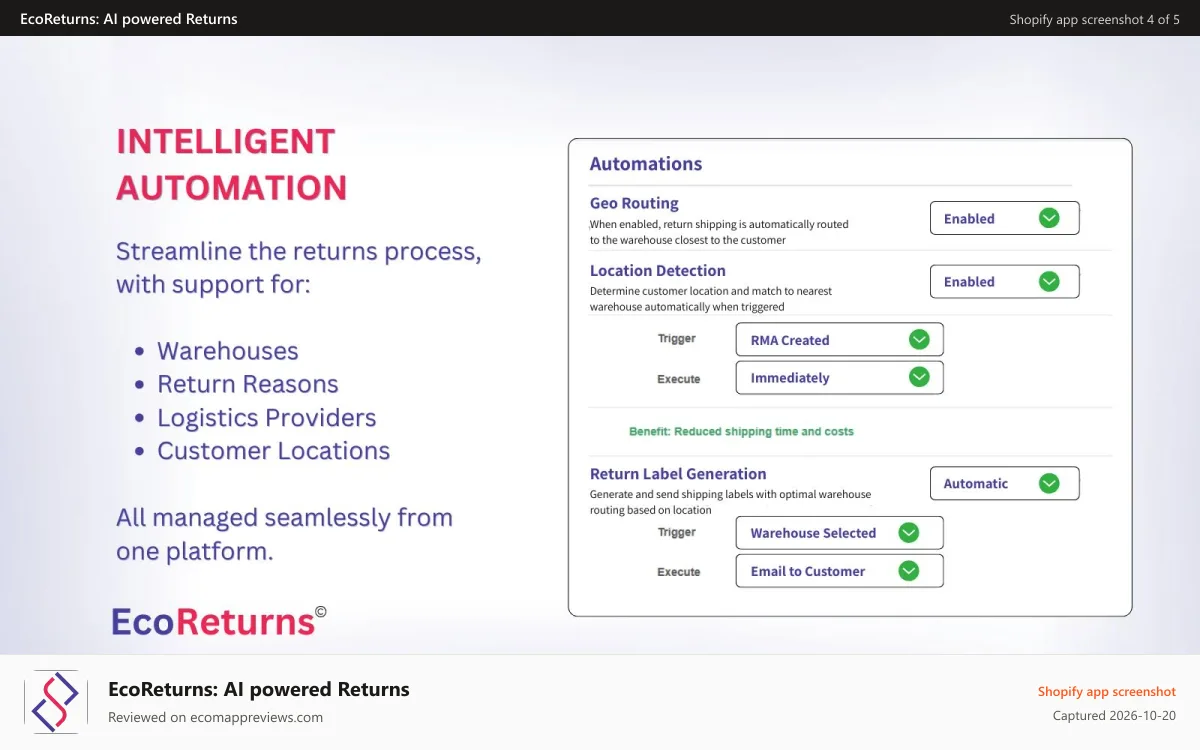
Task: Click the green chevron in Location Detection dropdown
Action: tap(1049, 281)
